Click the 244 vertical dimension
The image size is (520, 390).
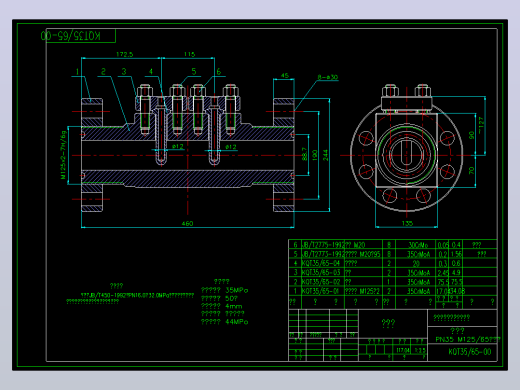pyautogui.click(x=325, y=155)
